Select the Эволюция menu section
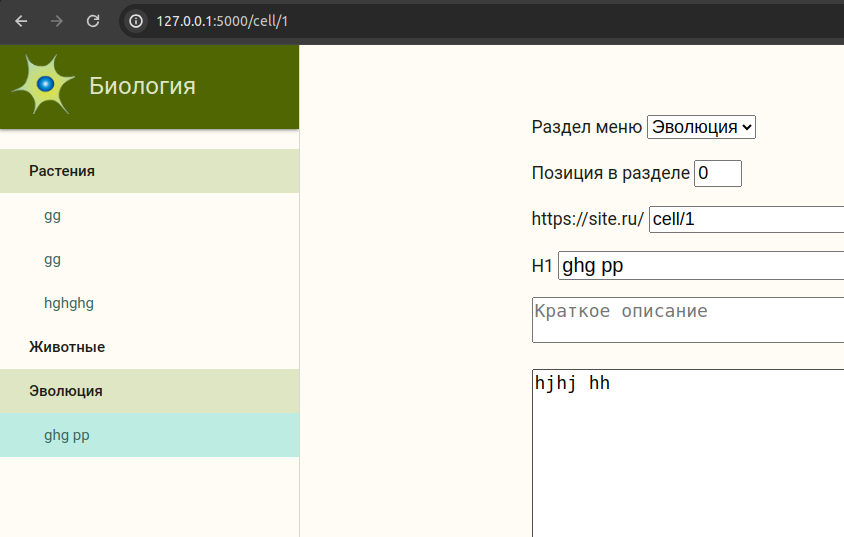The height and width of the screenshot is (537, 844). point(66,391)
